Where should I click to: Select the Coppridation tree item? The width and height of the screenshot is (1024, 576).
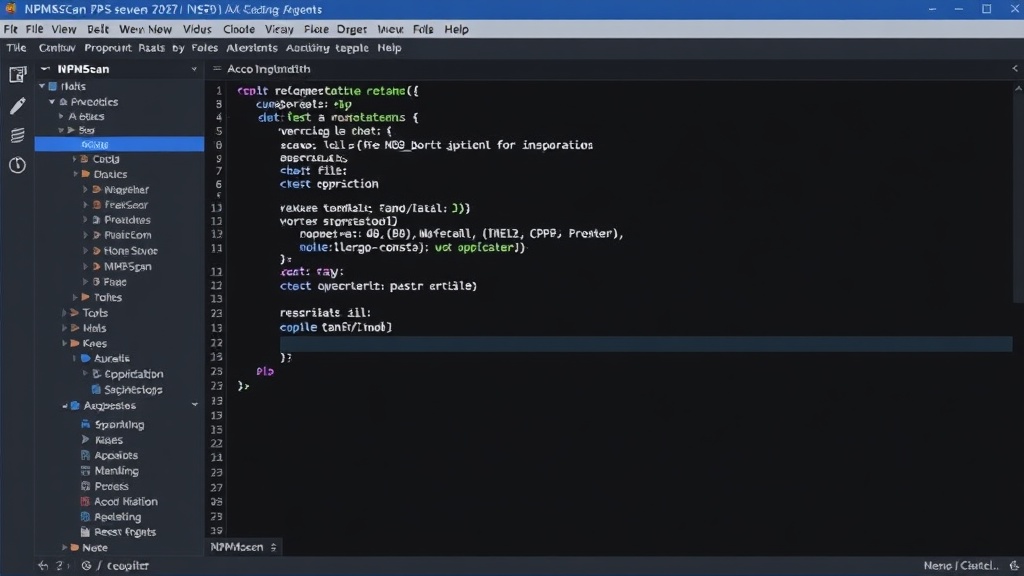click(x=134, y=374)
